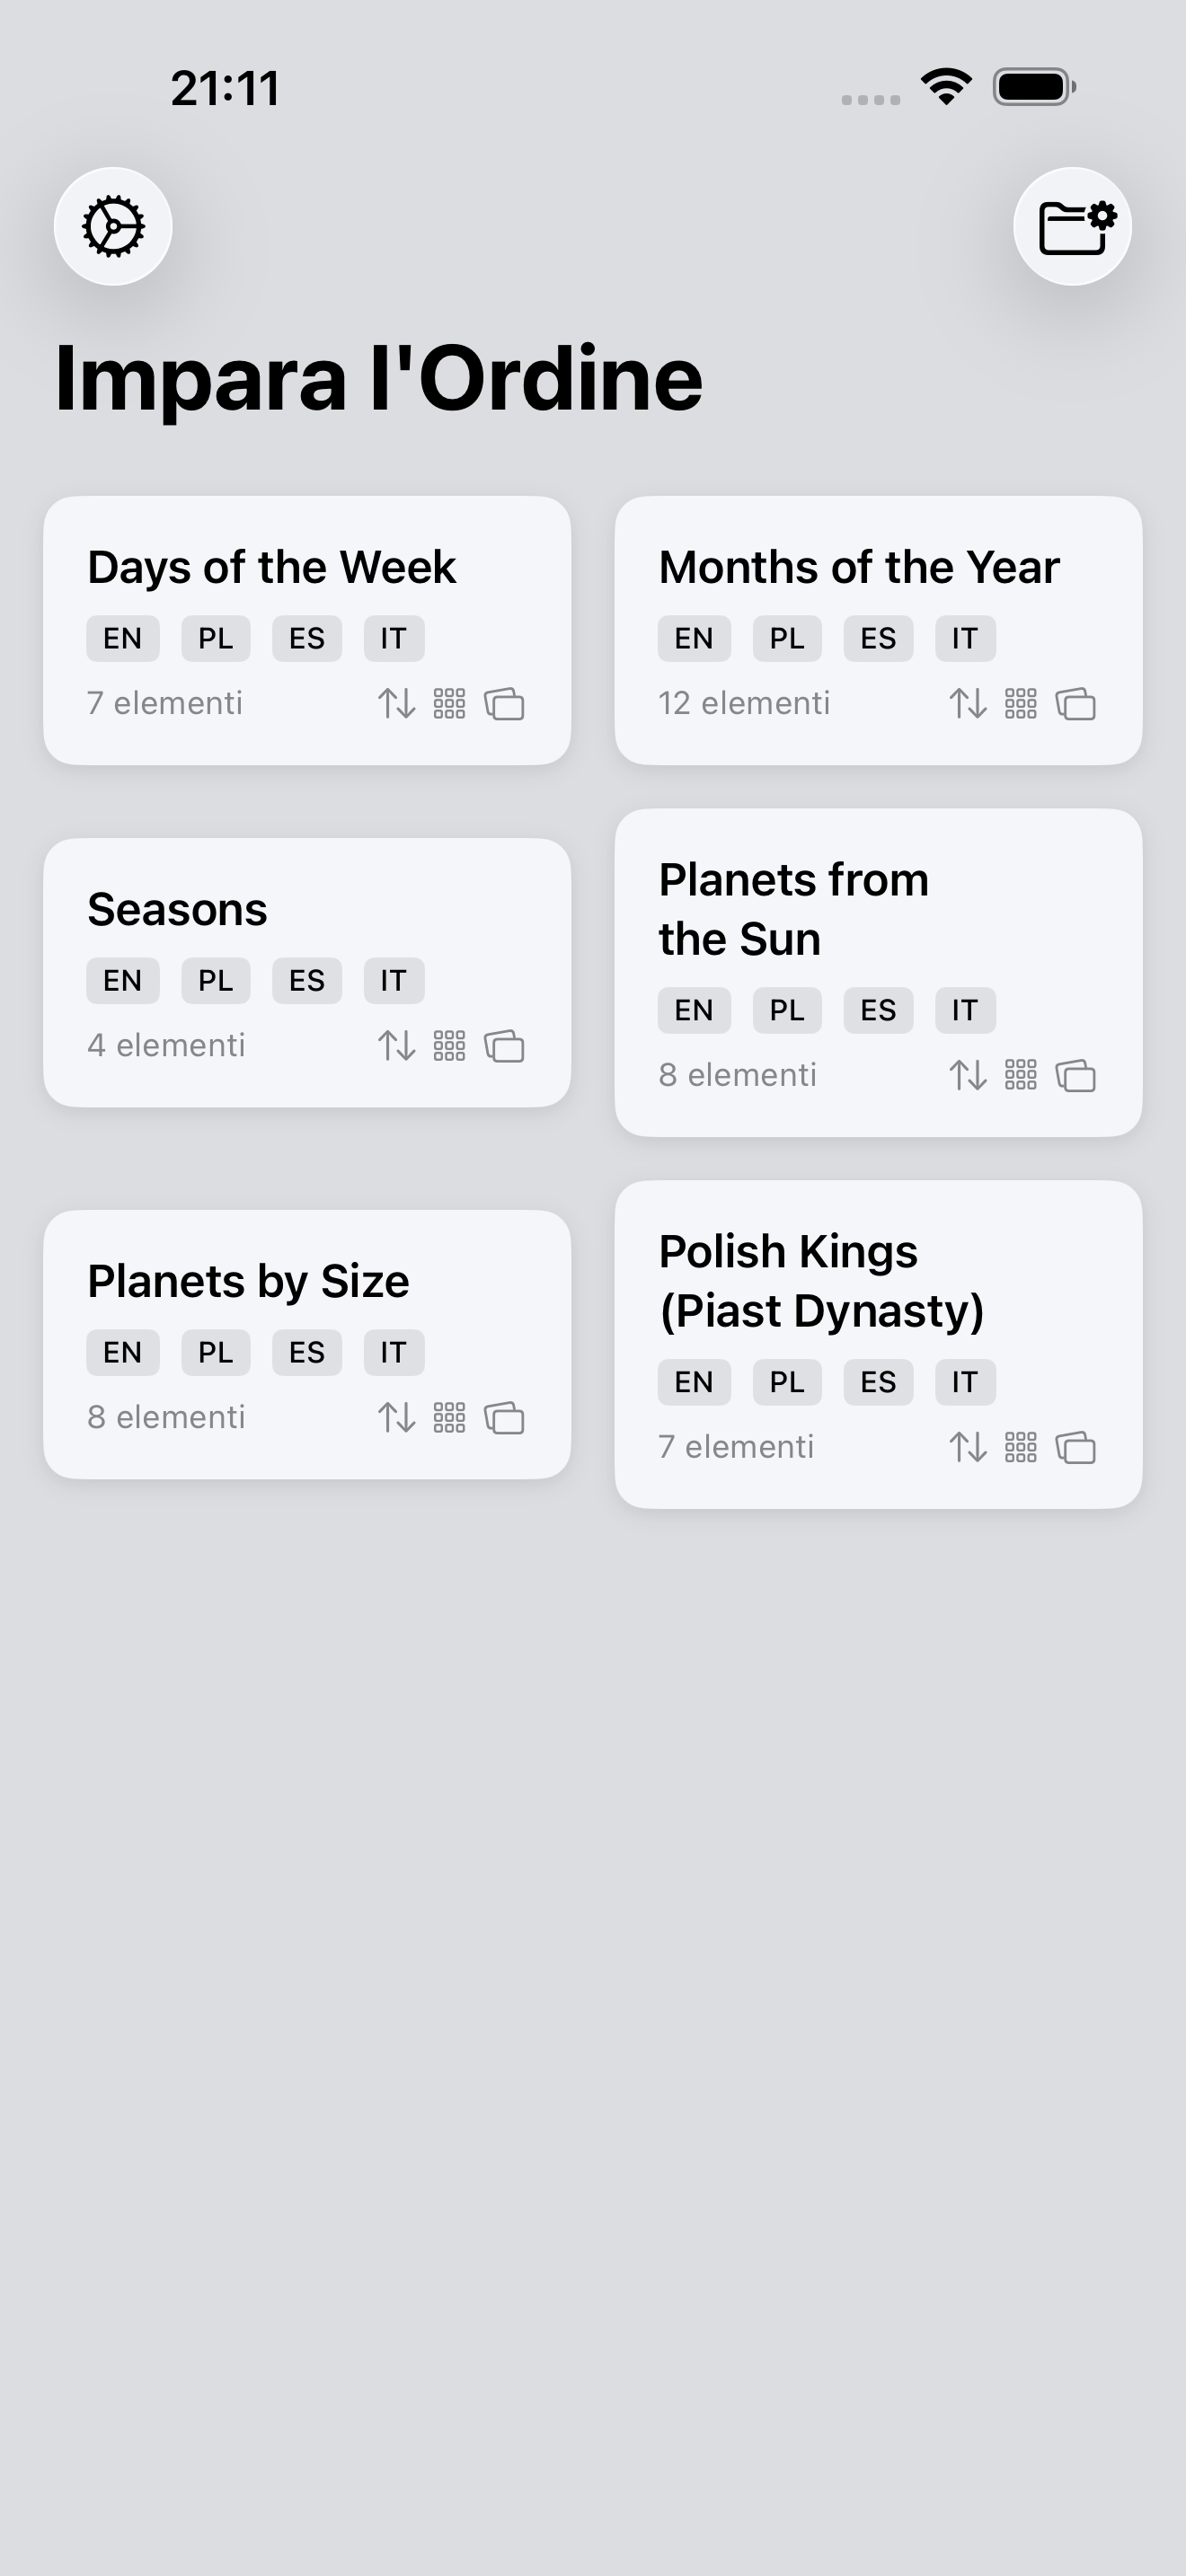Select IT language tag on Planets by Size

[393, 1353]
